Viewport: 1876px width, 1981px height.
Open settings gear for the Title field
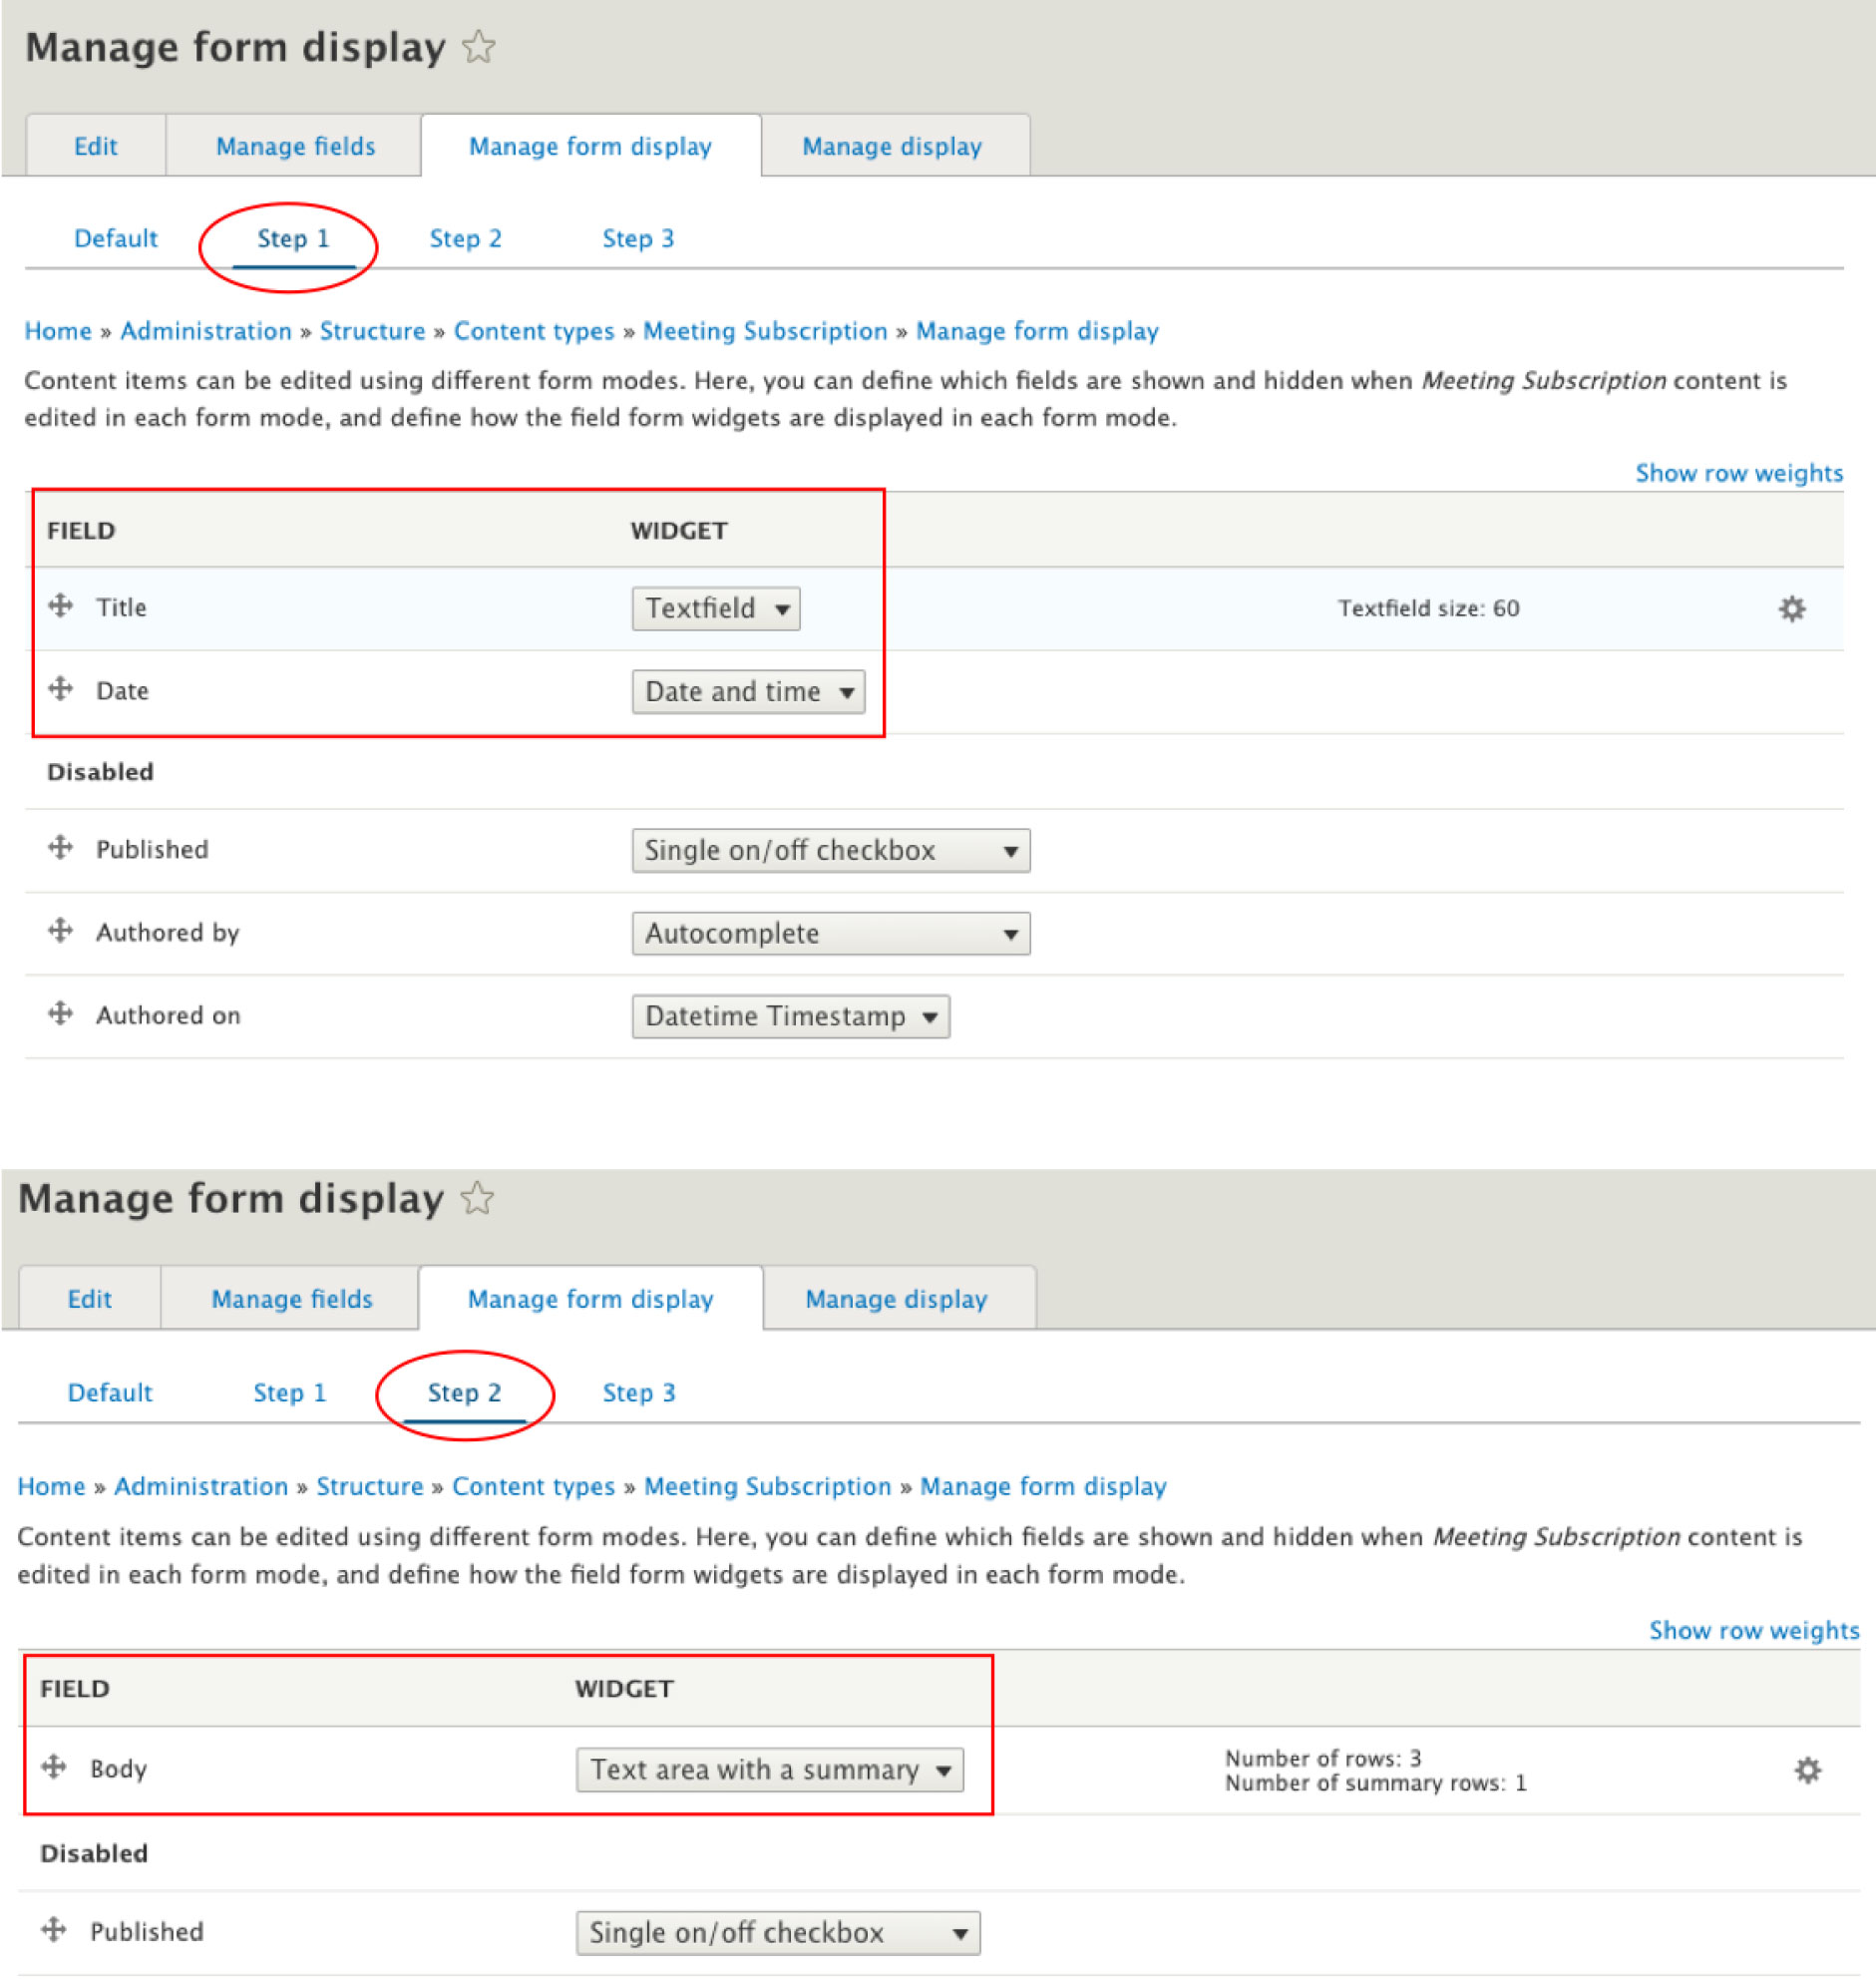[x=1791, y=608]
